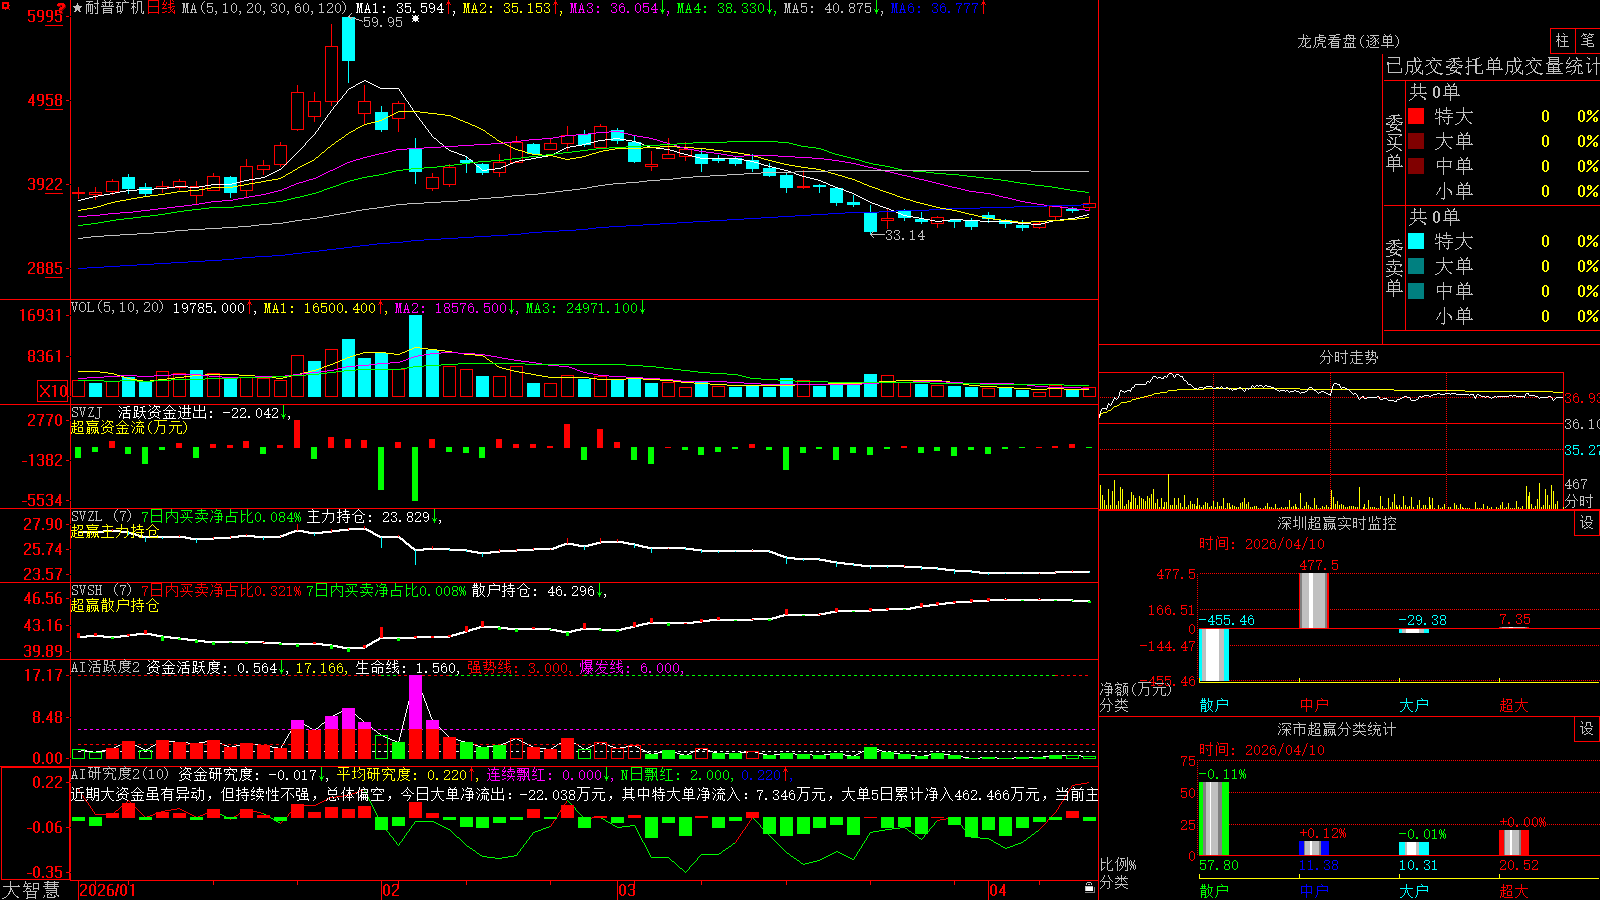Click the 深市超赢分类统计 panel title
Viewport: 1600px width, 900px height.
[x=1337, y=729]
